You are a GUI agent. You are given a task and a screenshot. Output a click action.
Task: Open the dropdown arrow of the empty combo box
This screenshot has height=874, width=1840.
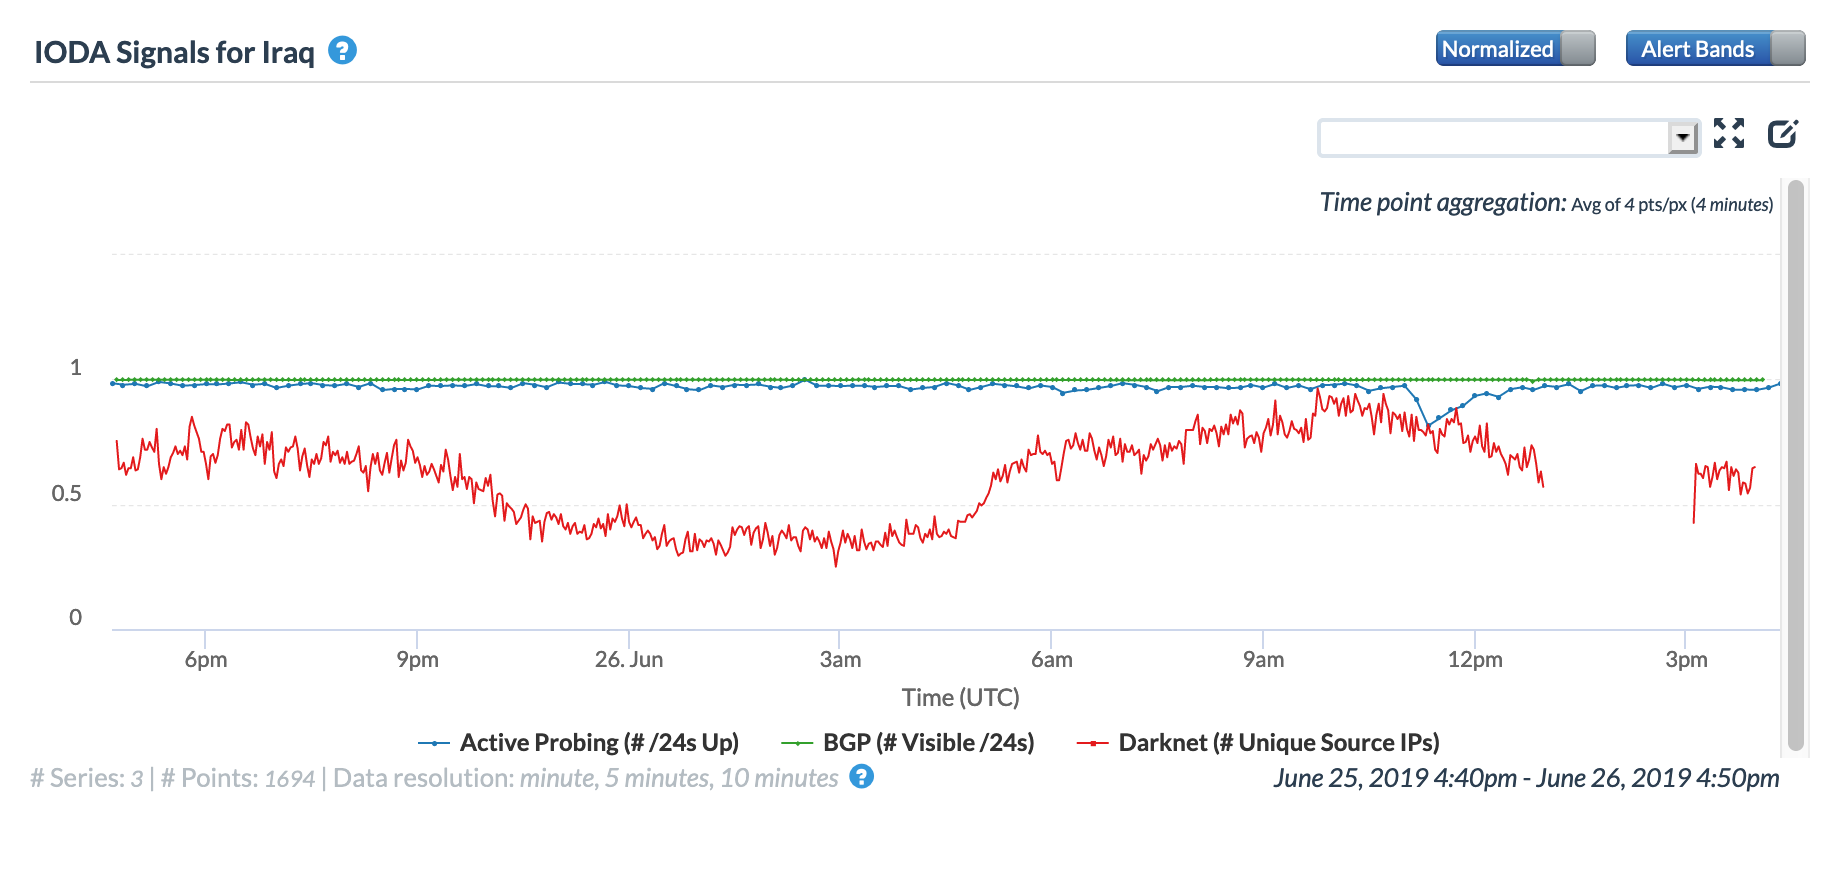pyautogui.click(x=1683, y=137)
